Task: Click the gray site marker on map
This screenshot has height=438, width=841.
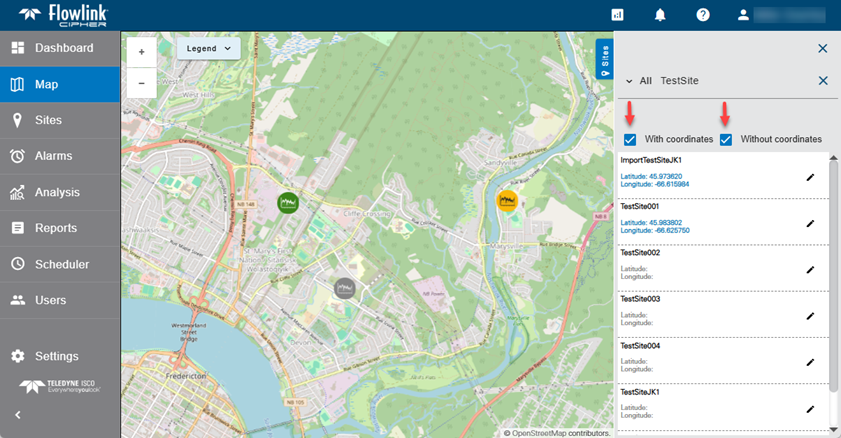Action: click(x=345, y=288)
